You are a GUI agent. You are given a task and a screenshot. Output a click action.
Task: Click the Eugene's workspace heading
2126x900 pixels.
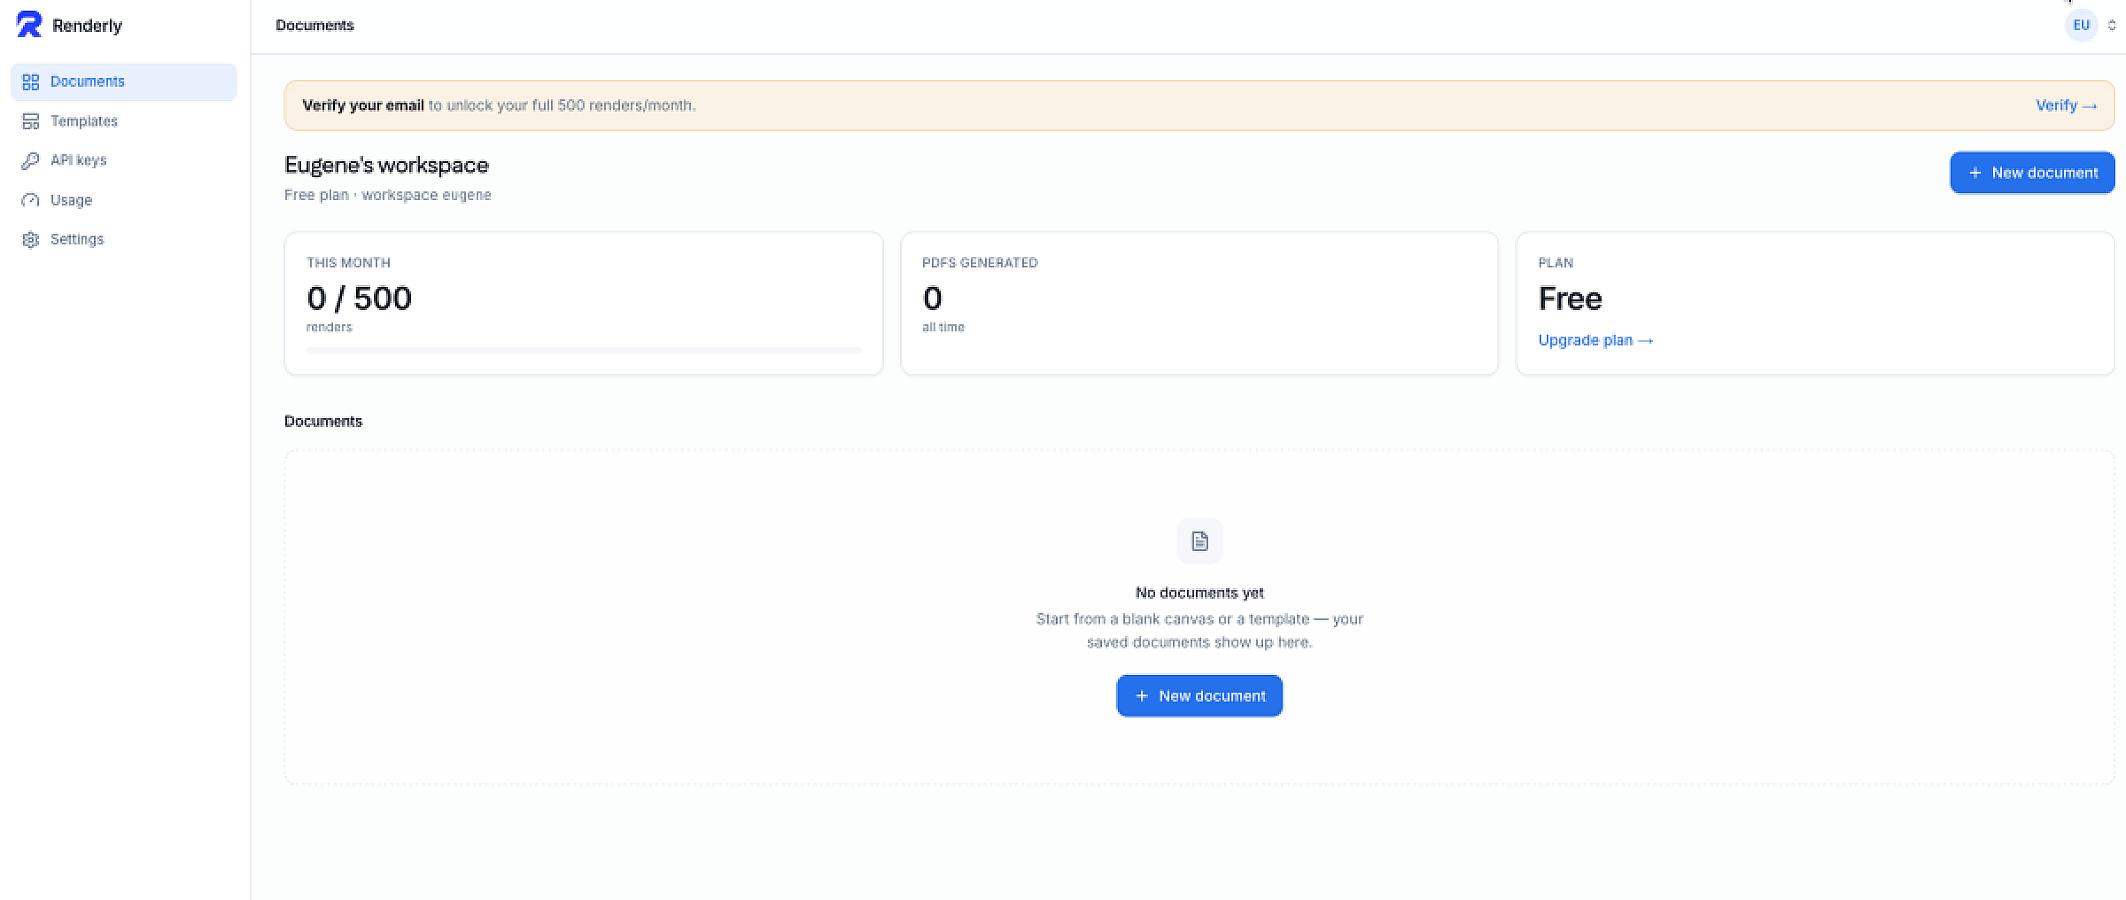386,165
